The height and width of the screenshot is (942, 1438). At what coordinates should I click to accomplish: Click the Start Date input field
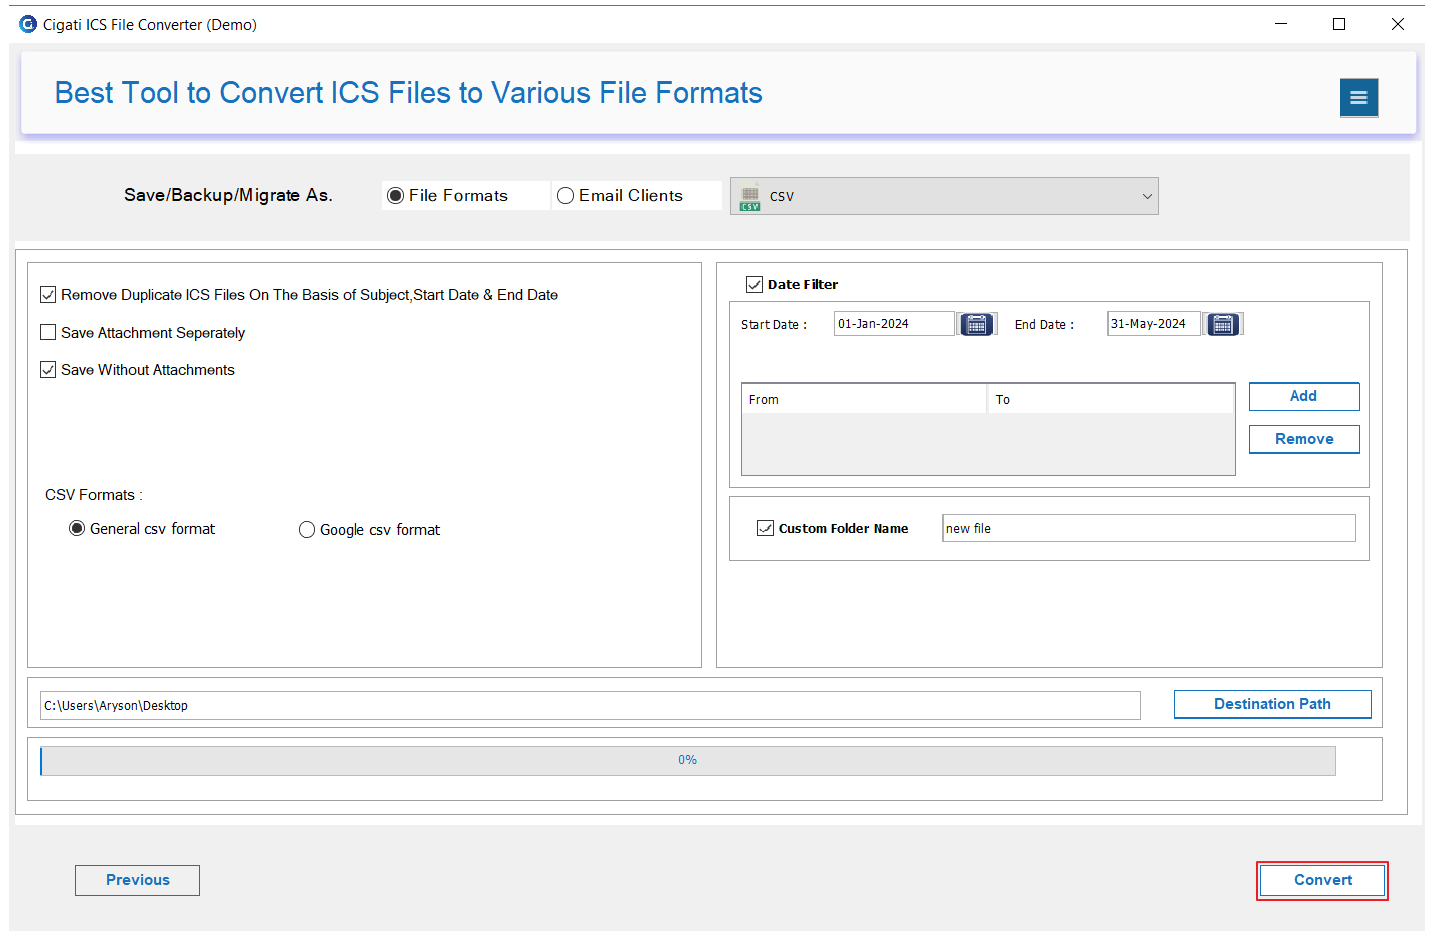pos(894,324)
